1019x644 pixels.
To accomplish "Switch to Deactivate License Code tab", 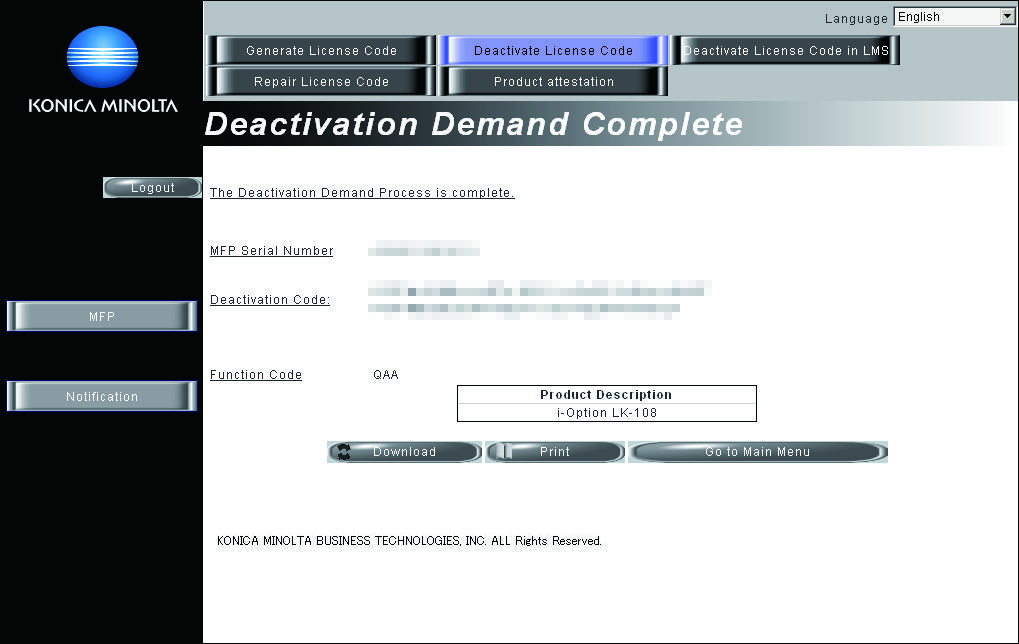I will click(x=553, y=51).
